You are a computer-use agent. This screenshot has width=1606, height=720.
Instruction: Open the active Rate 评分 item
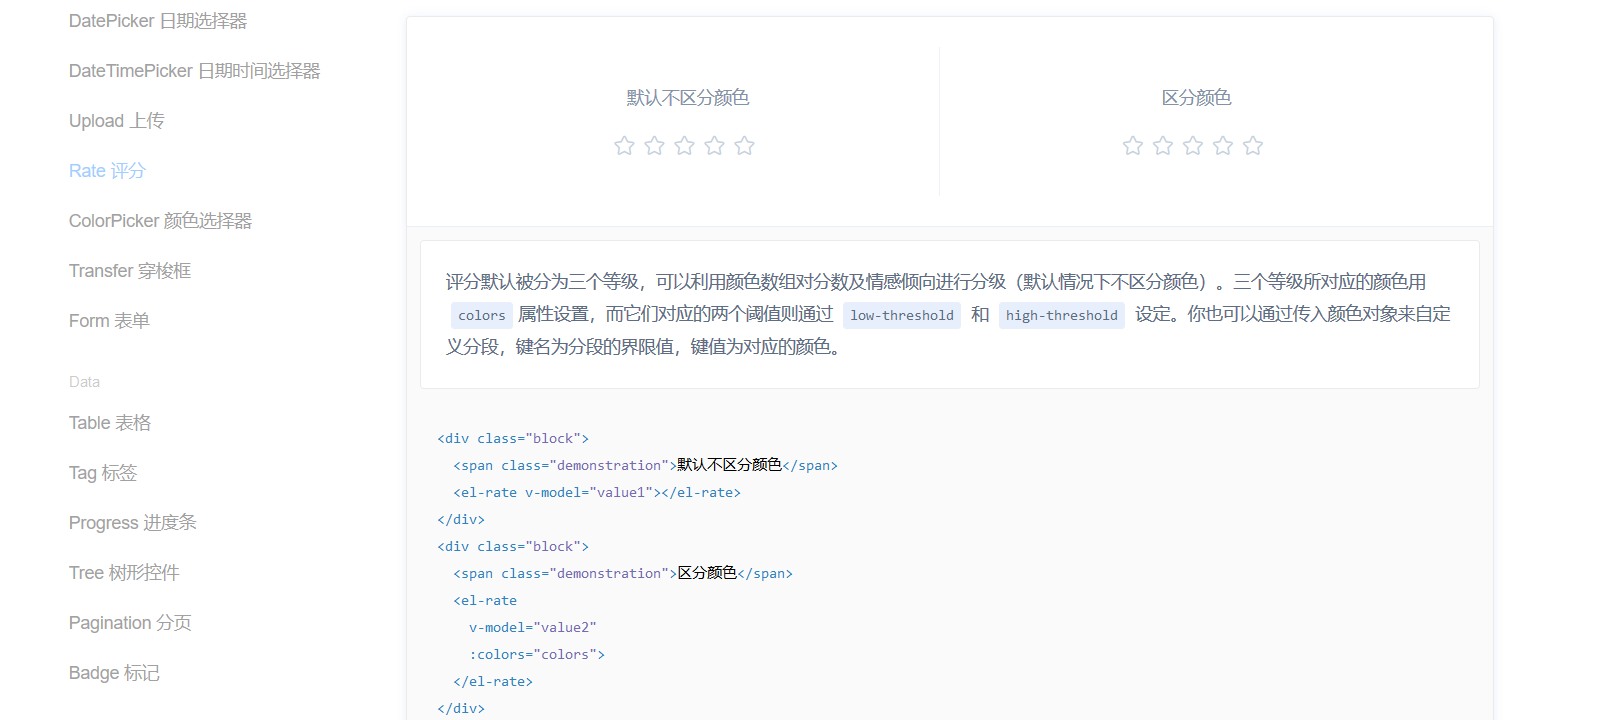point(107,171)
